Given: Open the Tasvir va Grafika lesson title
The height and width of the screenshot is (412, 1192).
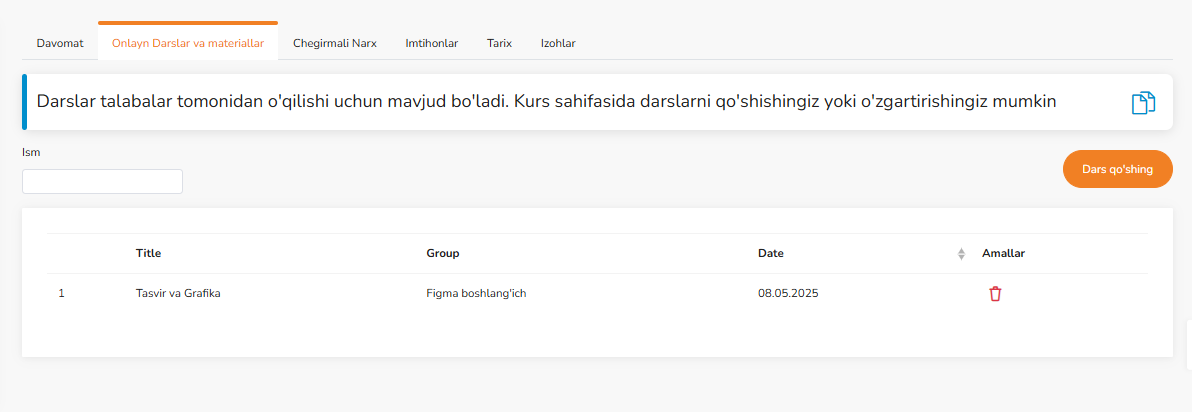Looking at the screenshot, I should (178, 294).
